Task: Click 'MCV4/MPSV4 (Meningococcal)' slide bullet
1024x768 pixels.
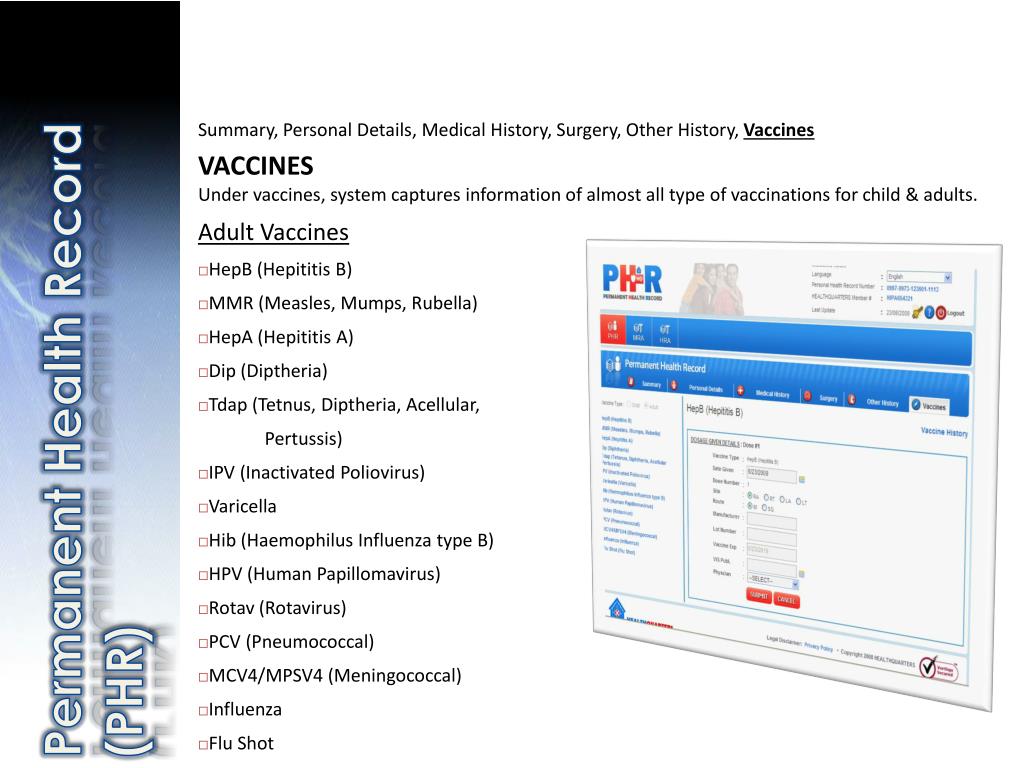Action: coord(335,675)
